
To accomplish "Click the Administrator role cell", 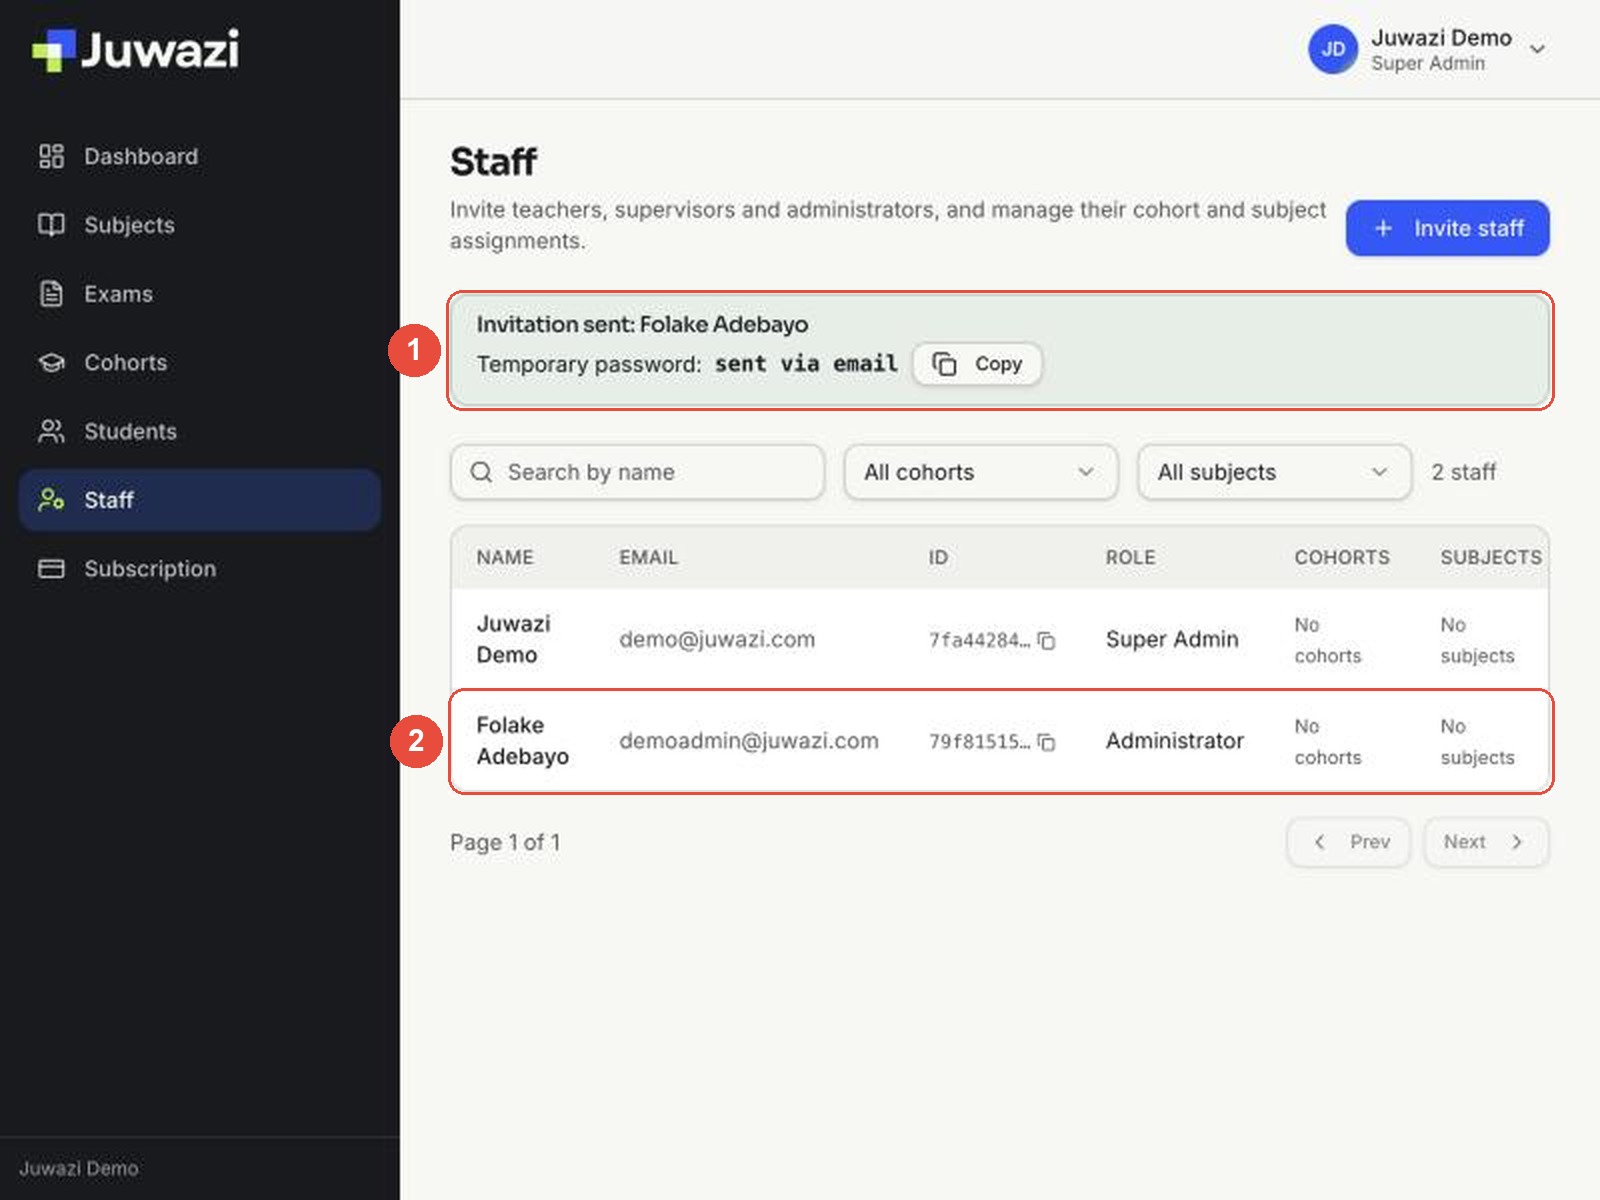I will click(x=1175, y=741).
